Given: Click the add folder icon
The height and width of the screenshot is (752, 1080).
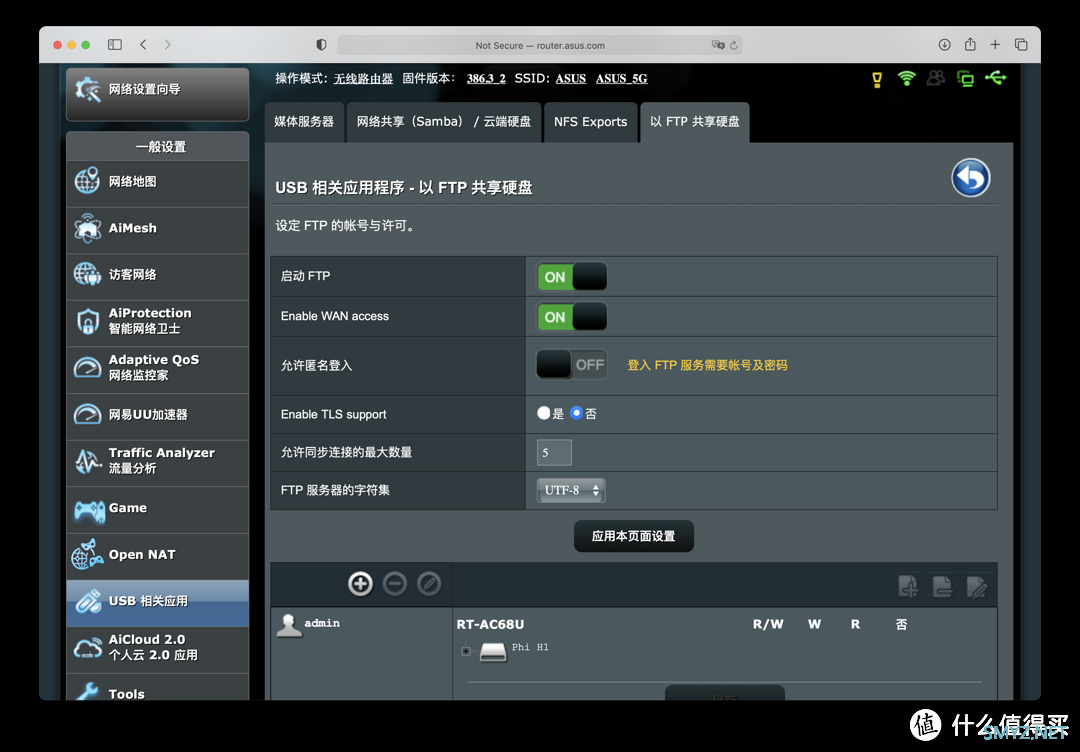Looking at the screenshot, I should (x=908, y=586).
